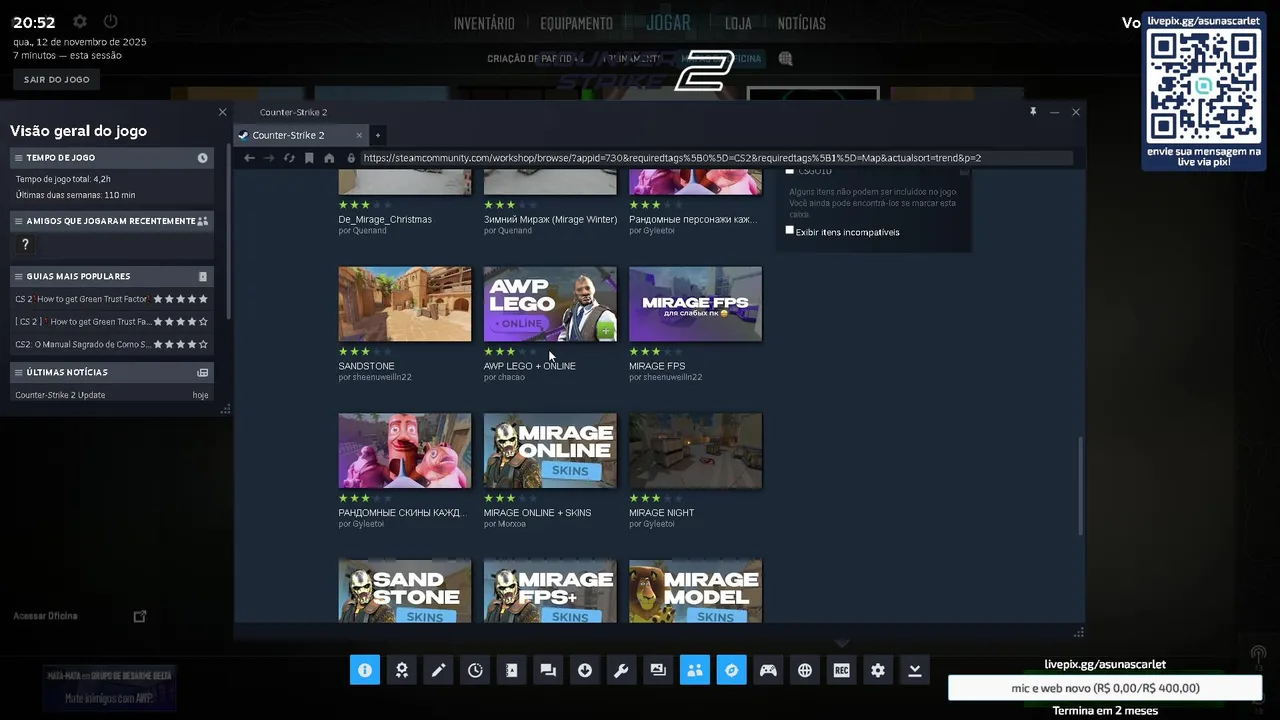Click the livepix QR code overlay
Viewport: 1280px width, 720px height.
[1203, 86]
